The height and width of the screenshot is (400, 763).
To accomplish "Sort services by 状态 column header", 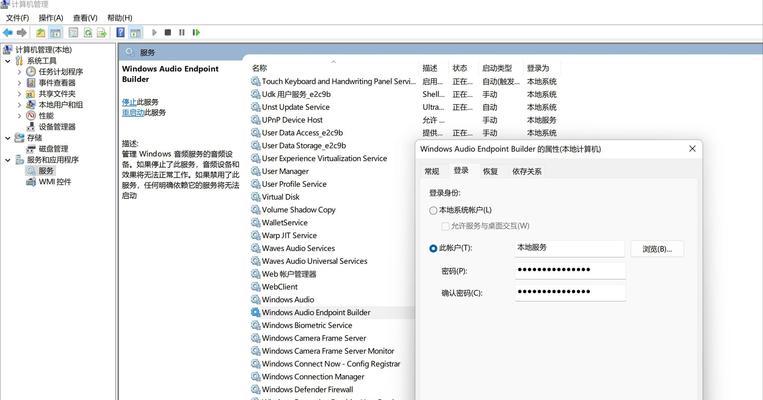I will pos(460,68).
